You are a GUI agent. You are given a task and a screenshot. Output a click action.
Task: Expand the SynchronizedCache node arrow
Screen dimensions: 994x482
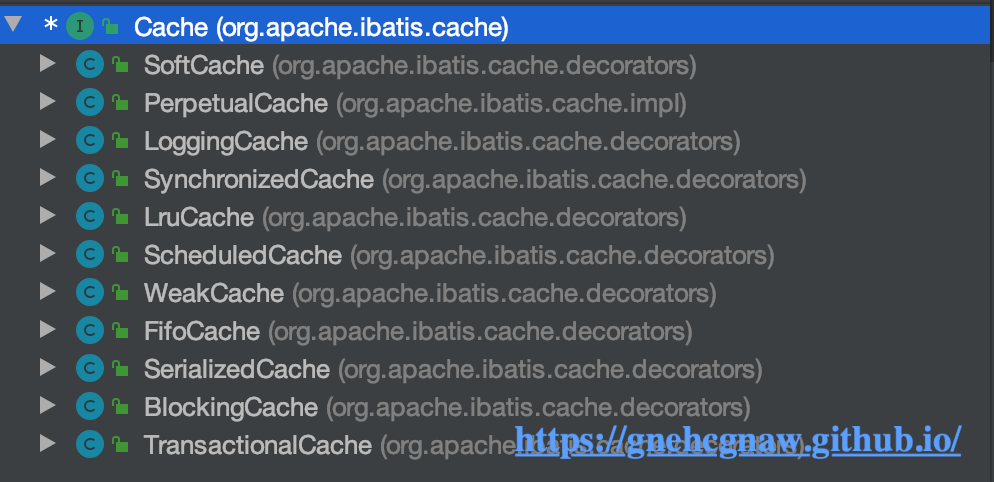pos(48,178)
